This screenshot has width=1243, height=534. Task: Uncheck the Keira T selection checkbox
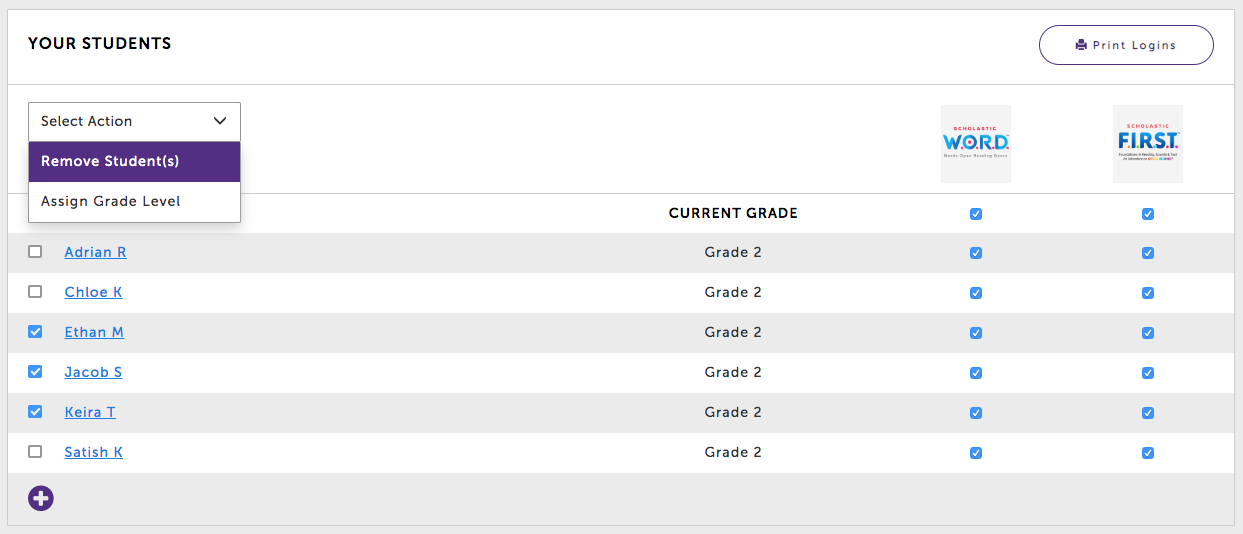coord(35,412)
